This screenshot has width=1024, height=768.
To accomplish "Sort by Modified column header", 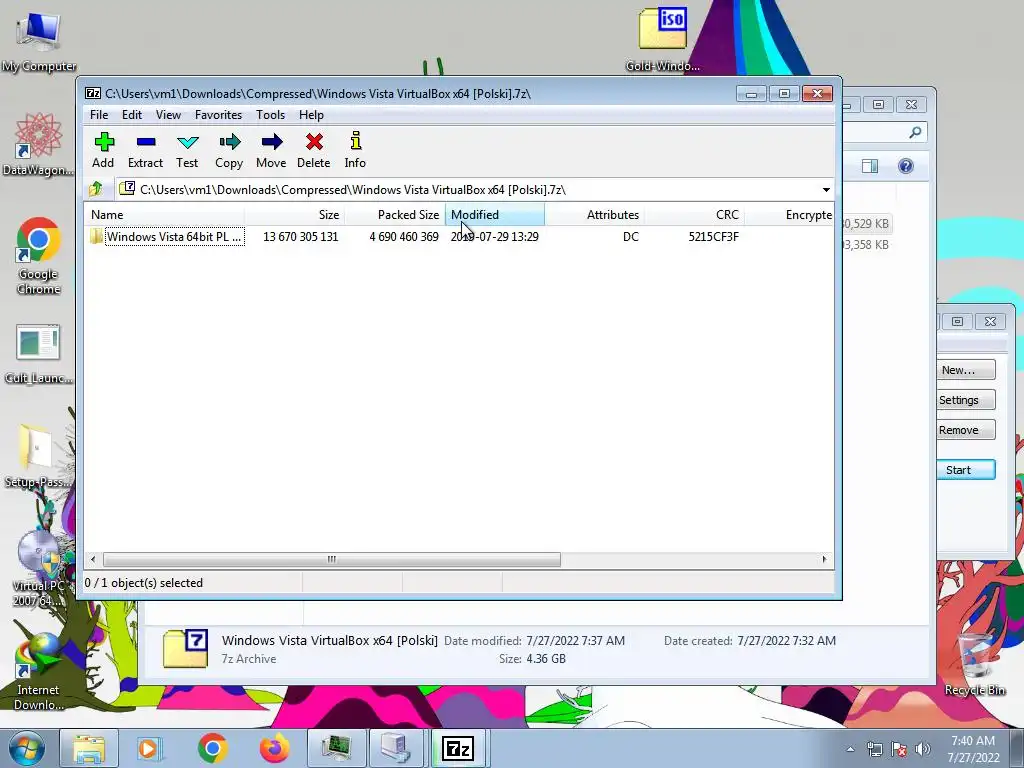I will tap(494, 215).
